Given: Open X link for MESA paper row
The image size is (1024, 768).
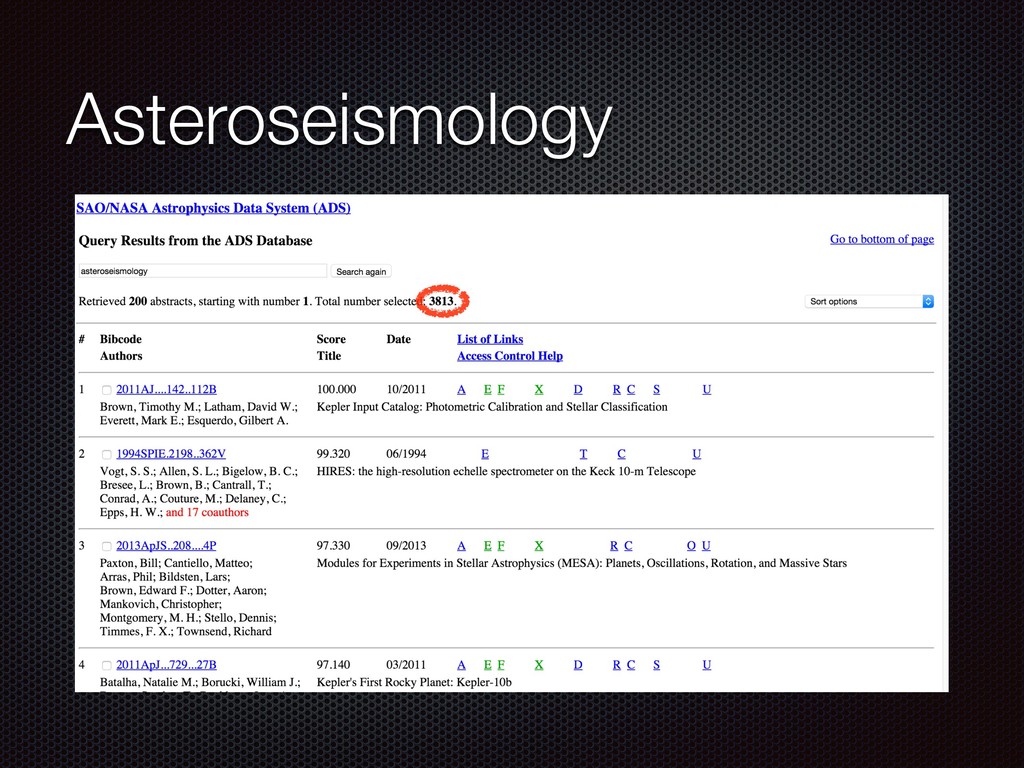Looking at the screenshot, I should (539, 546).
